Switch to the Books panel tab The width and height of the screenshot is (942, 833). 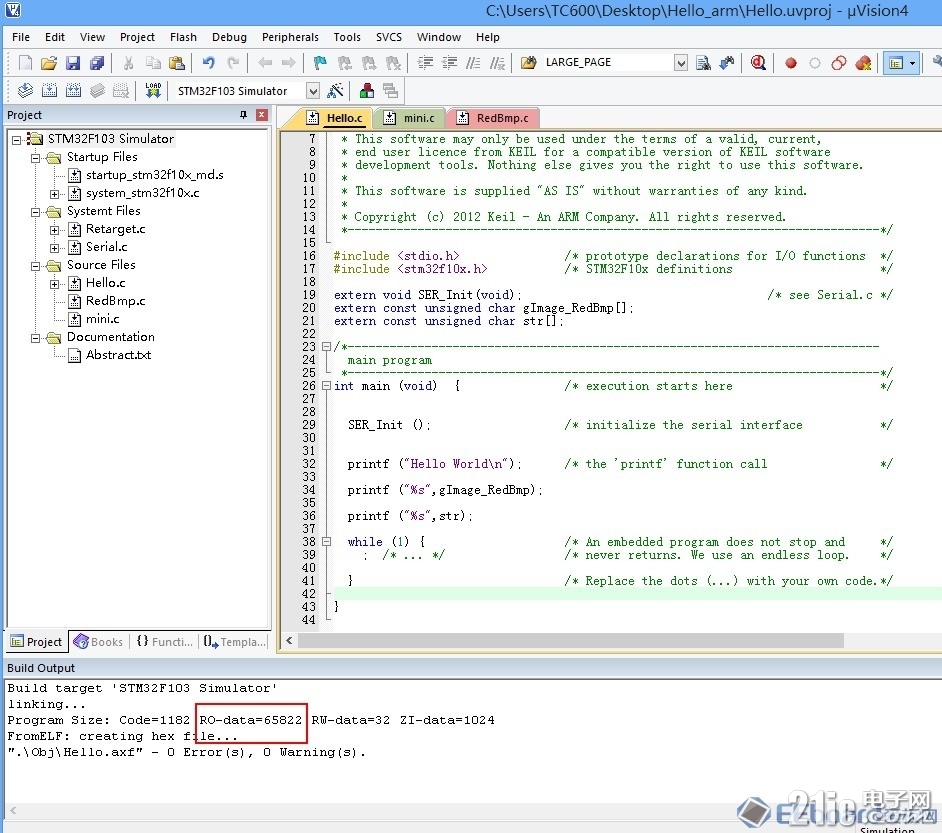(x=99, y=641)
